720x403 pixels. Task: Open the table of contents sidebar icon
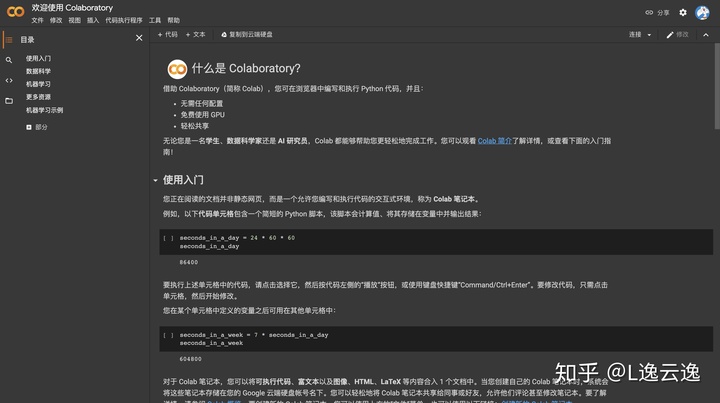9,40
